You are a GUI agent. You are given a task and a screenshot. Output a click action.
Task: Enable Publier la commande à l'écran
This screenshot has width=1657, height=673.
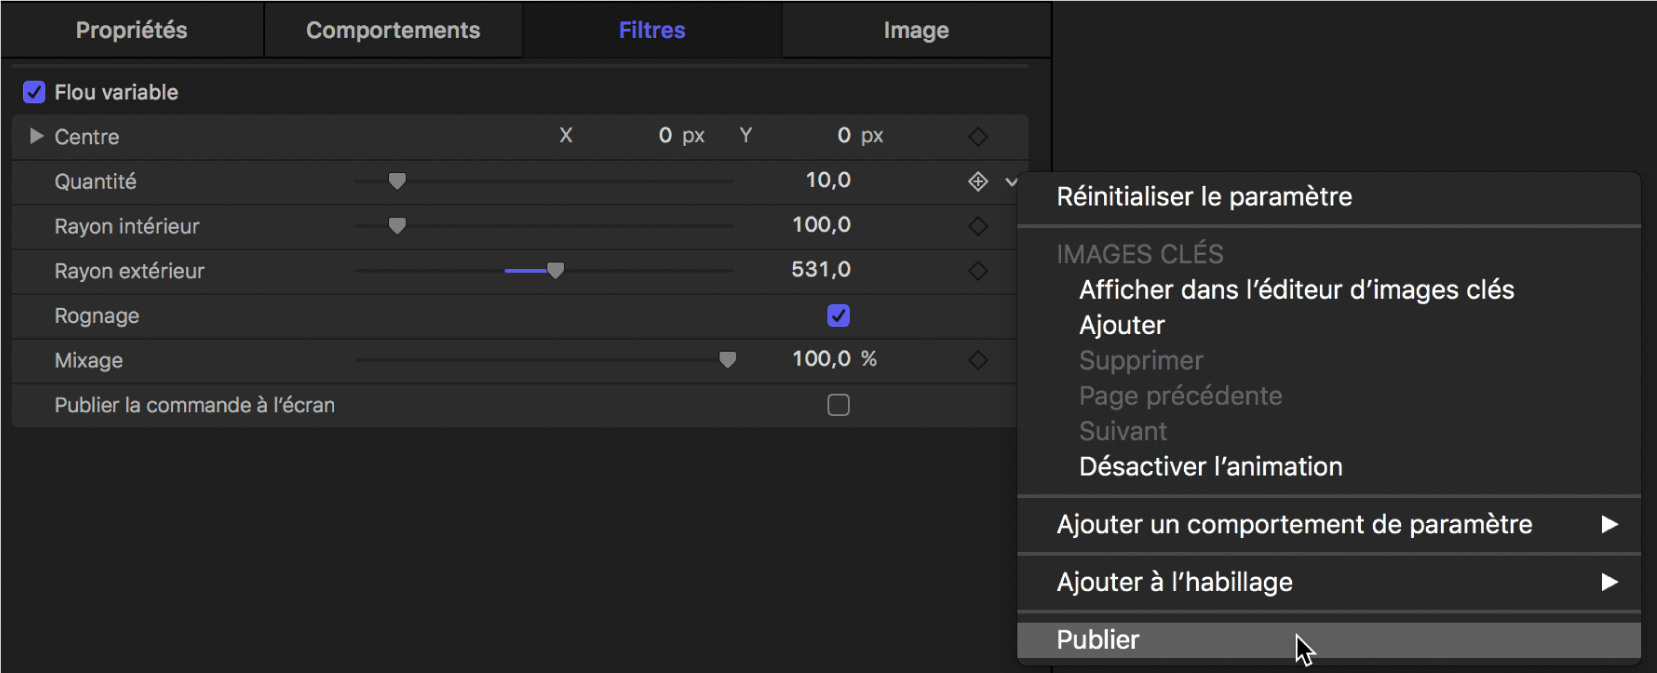pyautogui.click(x=838, y=405)
